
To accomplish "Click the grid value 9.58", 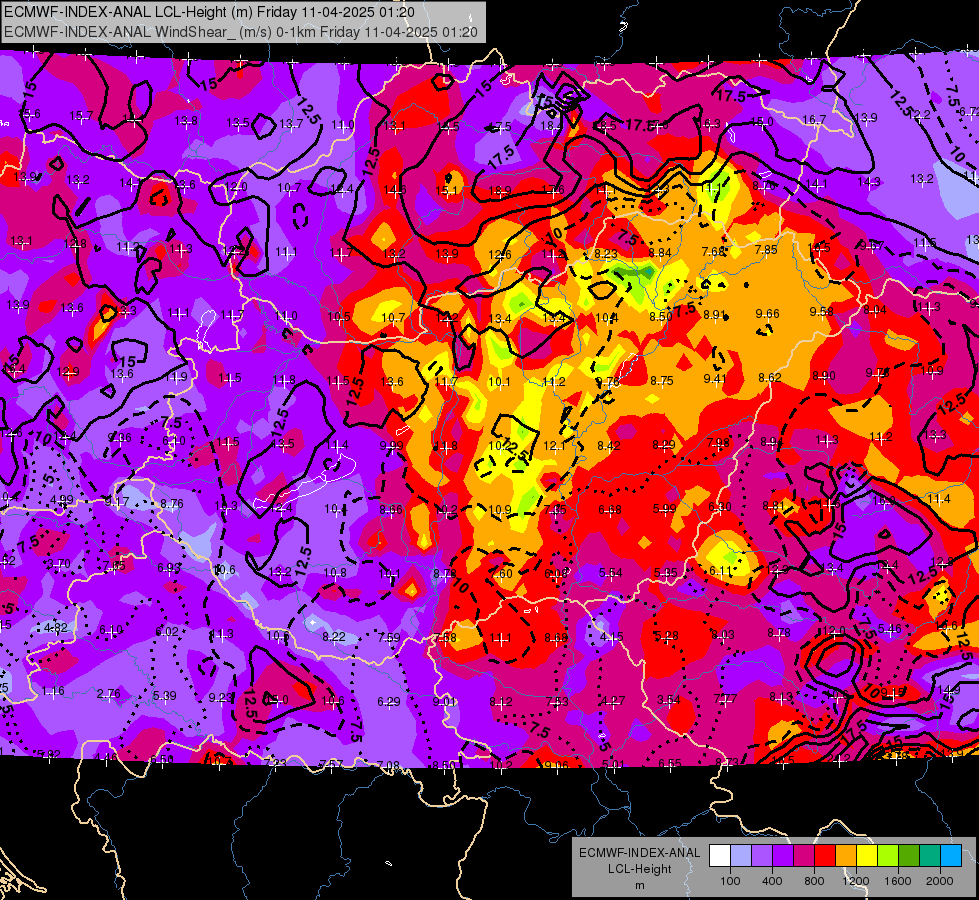I will 822,311.
